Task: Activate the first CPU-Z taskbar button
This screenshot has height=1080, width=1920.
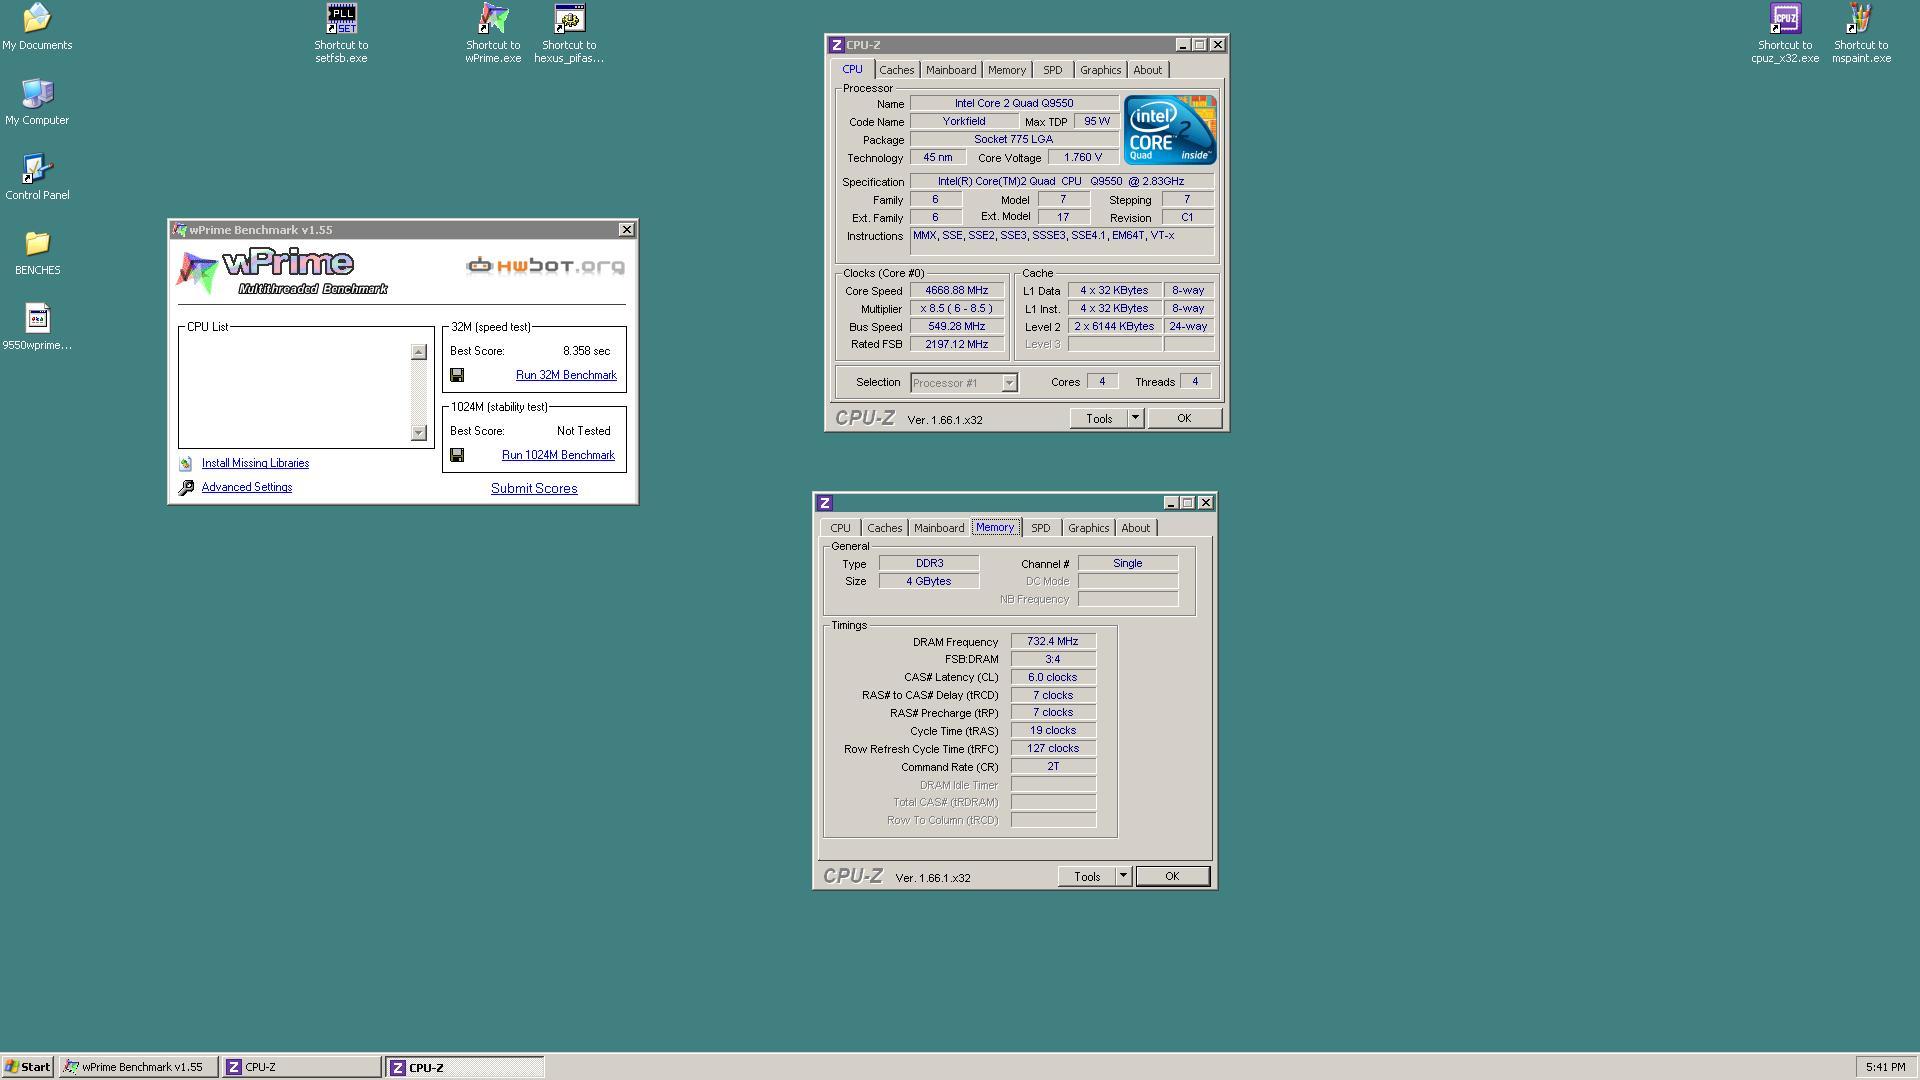Action: 301,1067
